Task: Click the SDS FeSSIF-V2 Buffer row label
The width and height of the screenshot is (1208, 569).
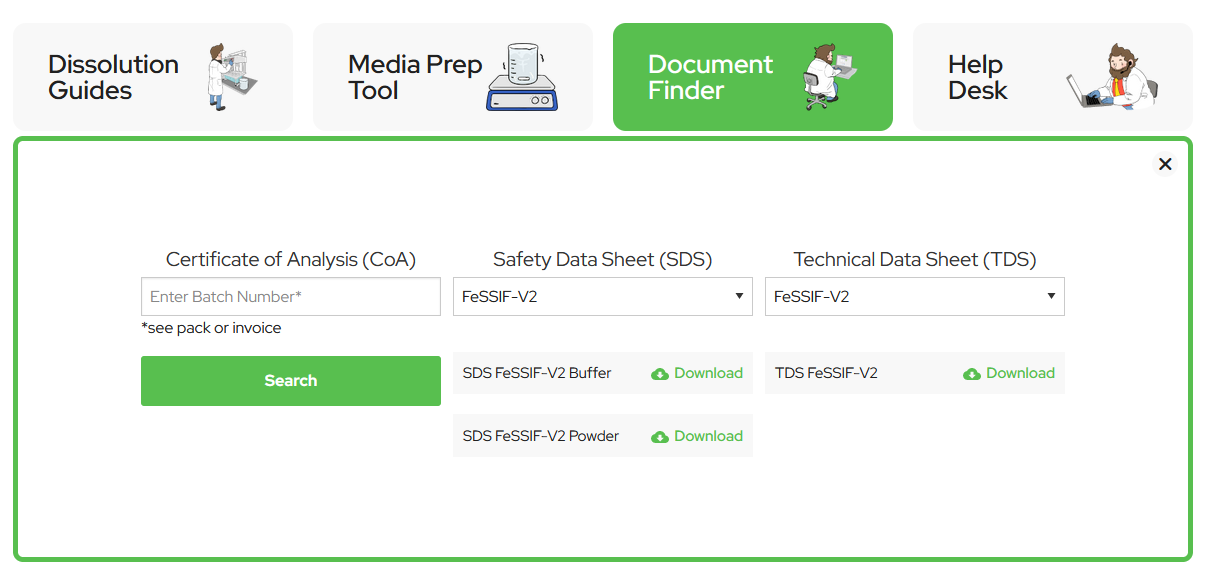Action: pos(537,373)
